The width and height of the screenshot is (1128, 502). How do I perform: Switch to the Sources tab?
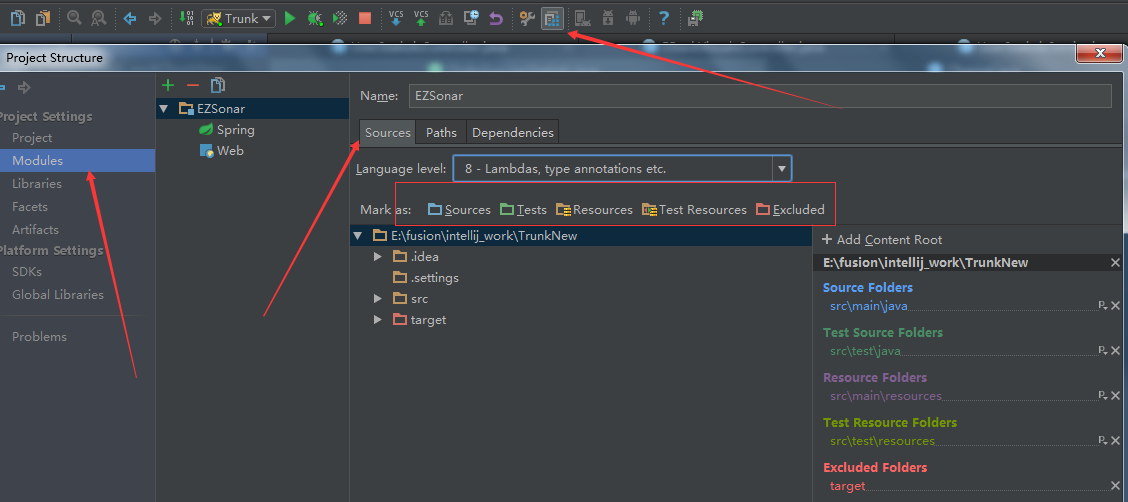tap(388, 132)
